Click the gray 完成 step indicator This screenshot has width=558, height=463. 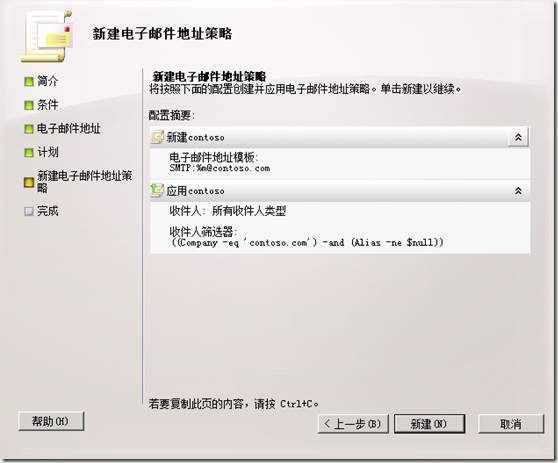coord(29,211)
